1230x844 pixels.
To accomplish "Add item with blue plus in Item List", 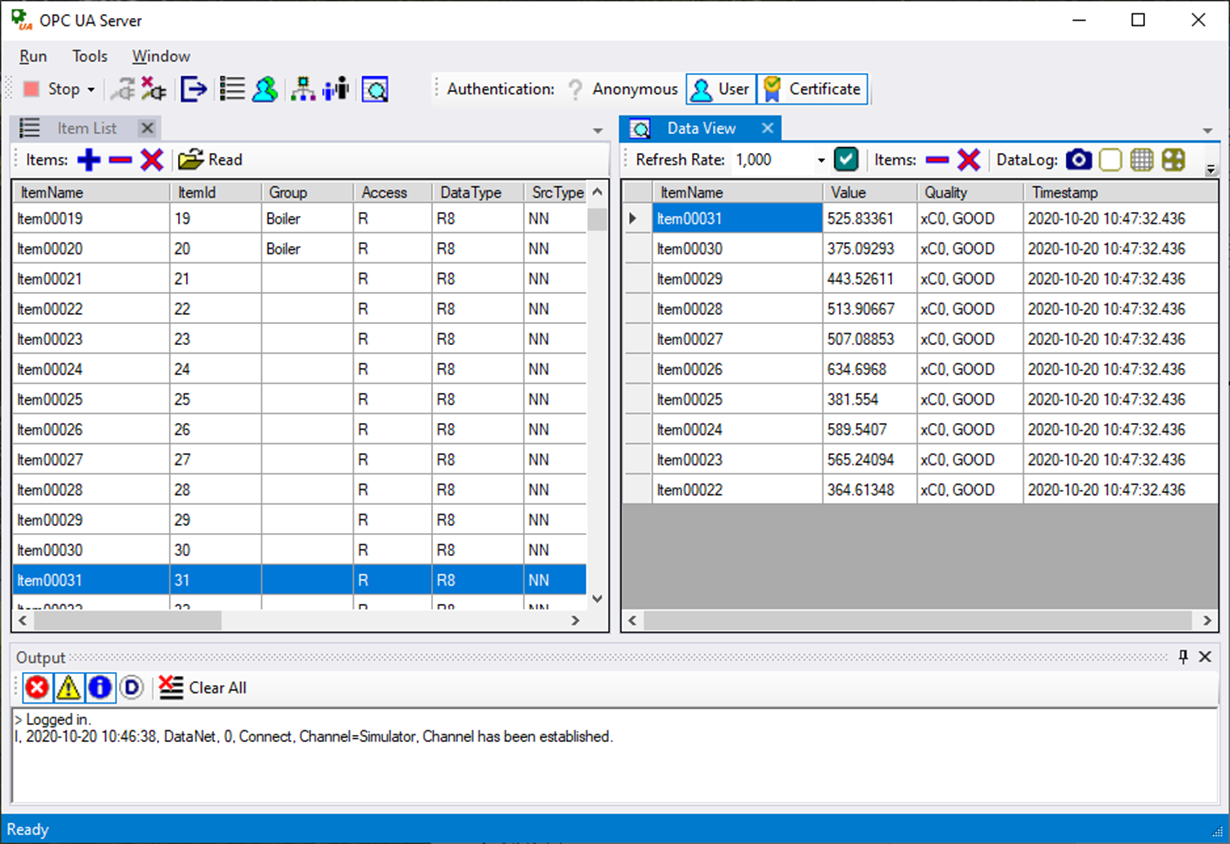I will click(89, 159).
